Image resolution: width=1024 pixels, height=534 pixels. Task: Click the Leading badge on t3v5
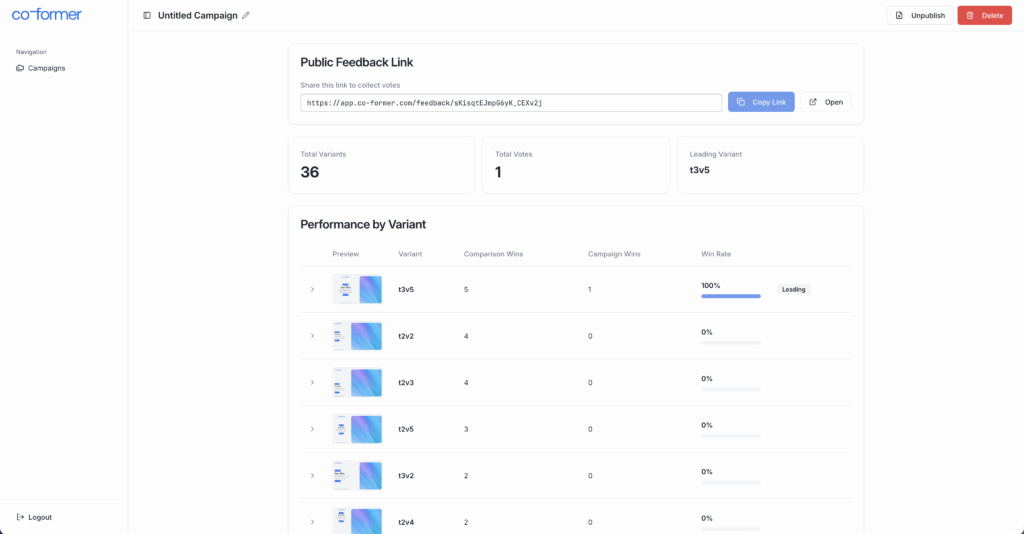[793, 289]
